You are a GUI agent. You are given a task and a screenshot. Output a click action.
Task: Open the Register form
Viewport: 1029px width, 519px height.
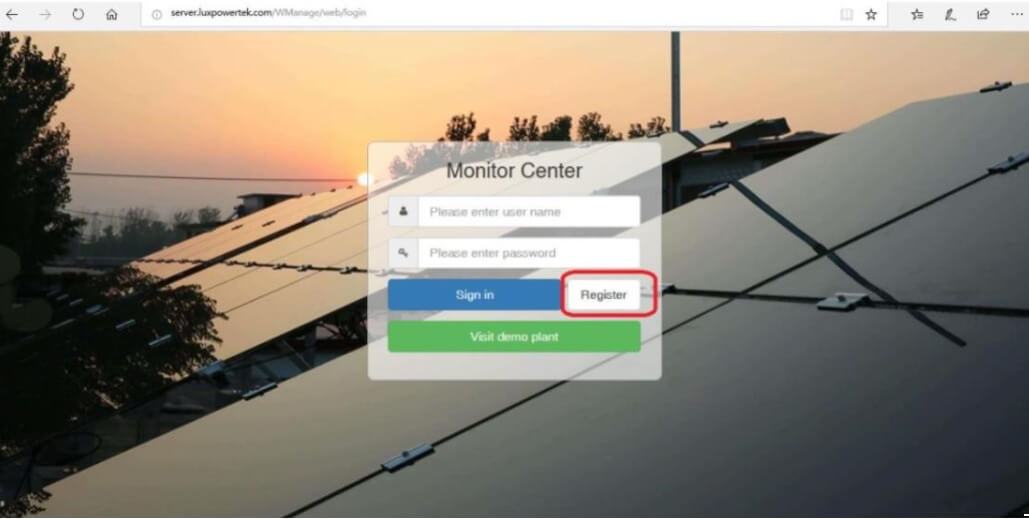[x=603, y=295]
